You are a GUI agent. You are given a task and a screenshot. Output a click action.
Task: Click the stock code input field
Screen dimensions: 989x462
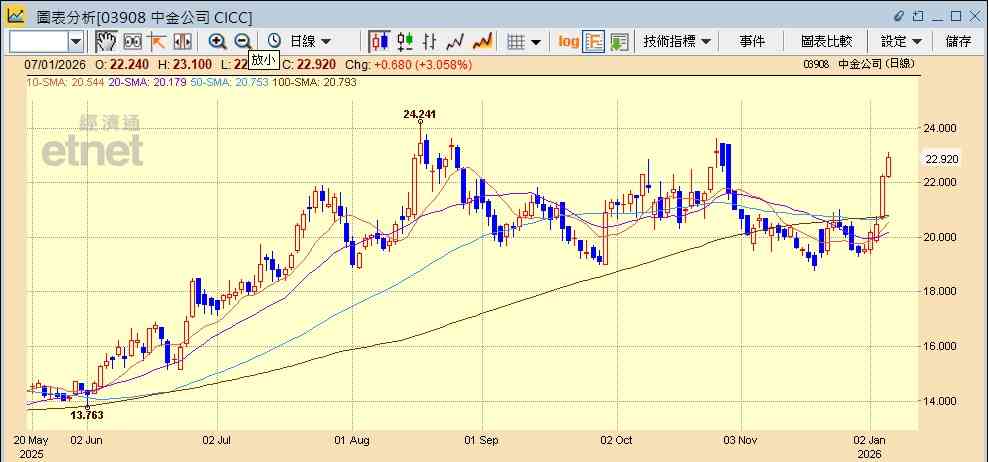click(x=38, y=42)
